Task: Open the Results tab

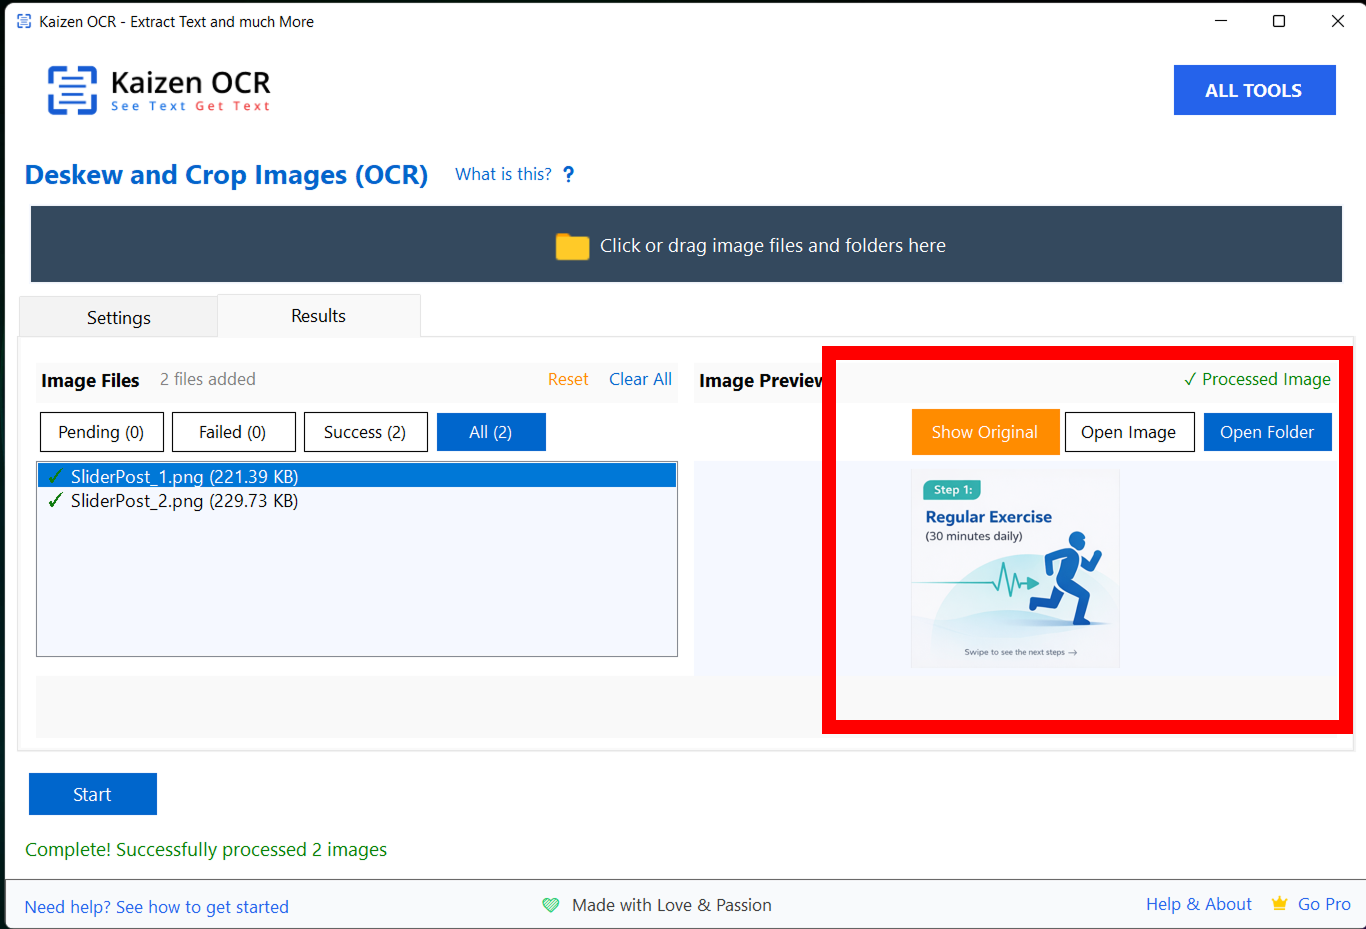Action: (x=318, y=316)
